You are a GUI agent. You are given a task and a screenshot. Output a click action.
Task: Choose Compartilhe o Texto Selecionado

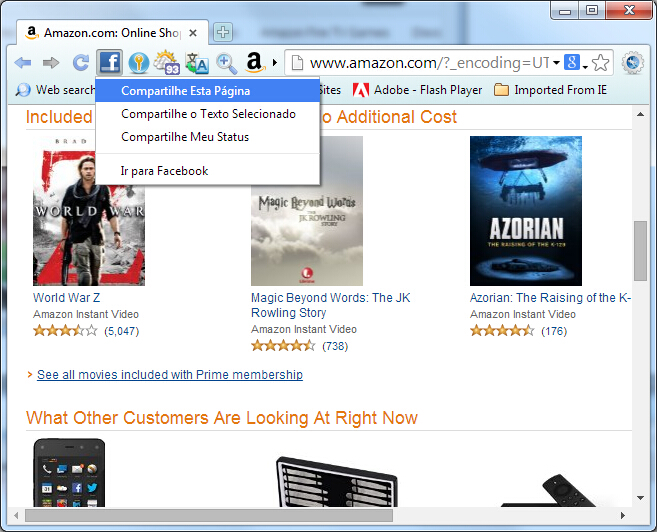[x=207, y=114]
